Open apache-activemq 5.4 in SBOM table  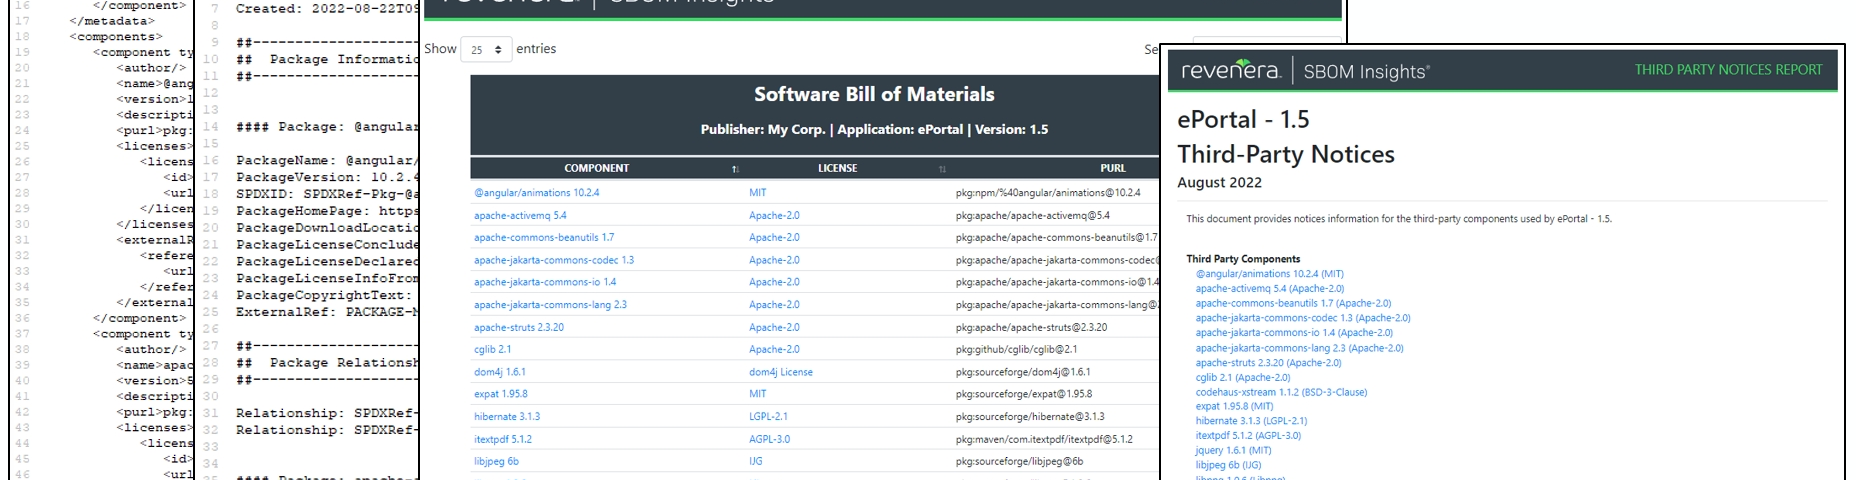[520, 215]
